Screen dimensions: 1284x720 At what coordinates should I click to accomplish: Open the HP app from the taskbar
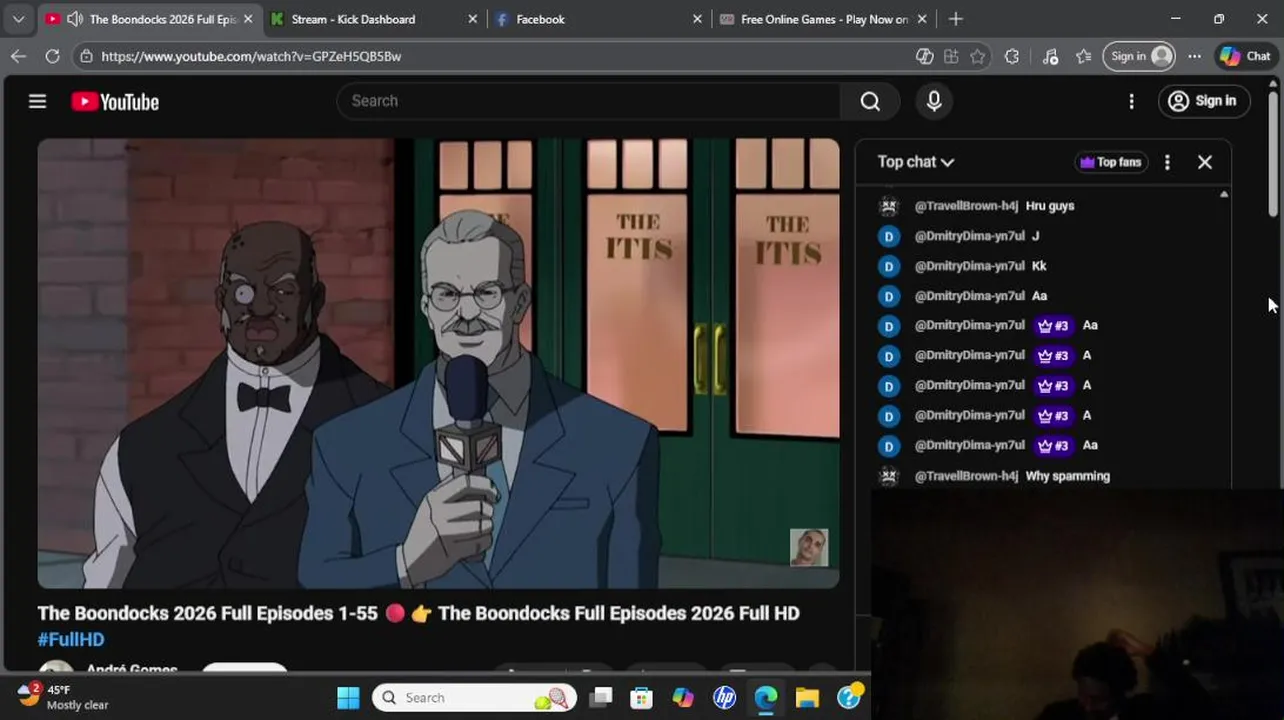(725, 698)
